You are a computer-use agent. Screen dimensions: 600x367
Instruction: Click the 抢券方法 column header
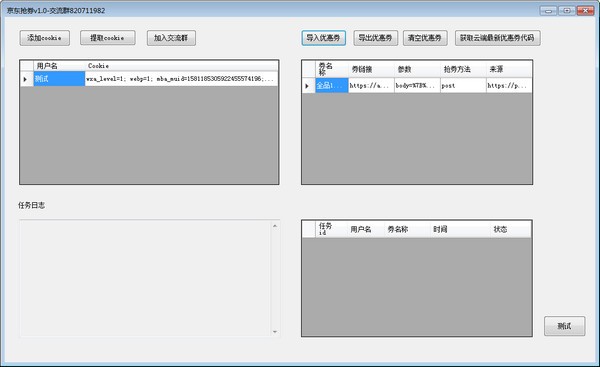[463, 69]
